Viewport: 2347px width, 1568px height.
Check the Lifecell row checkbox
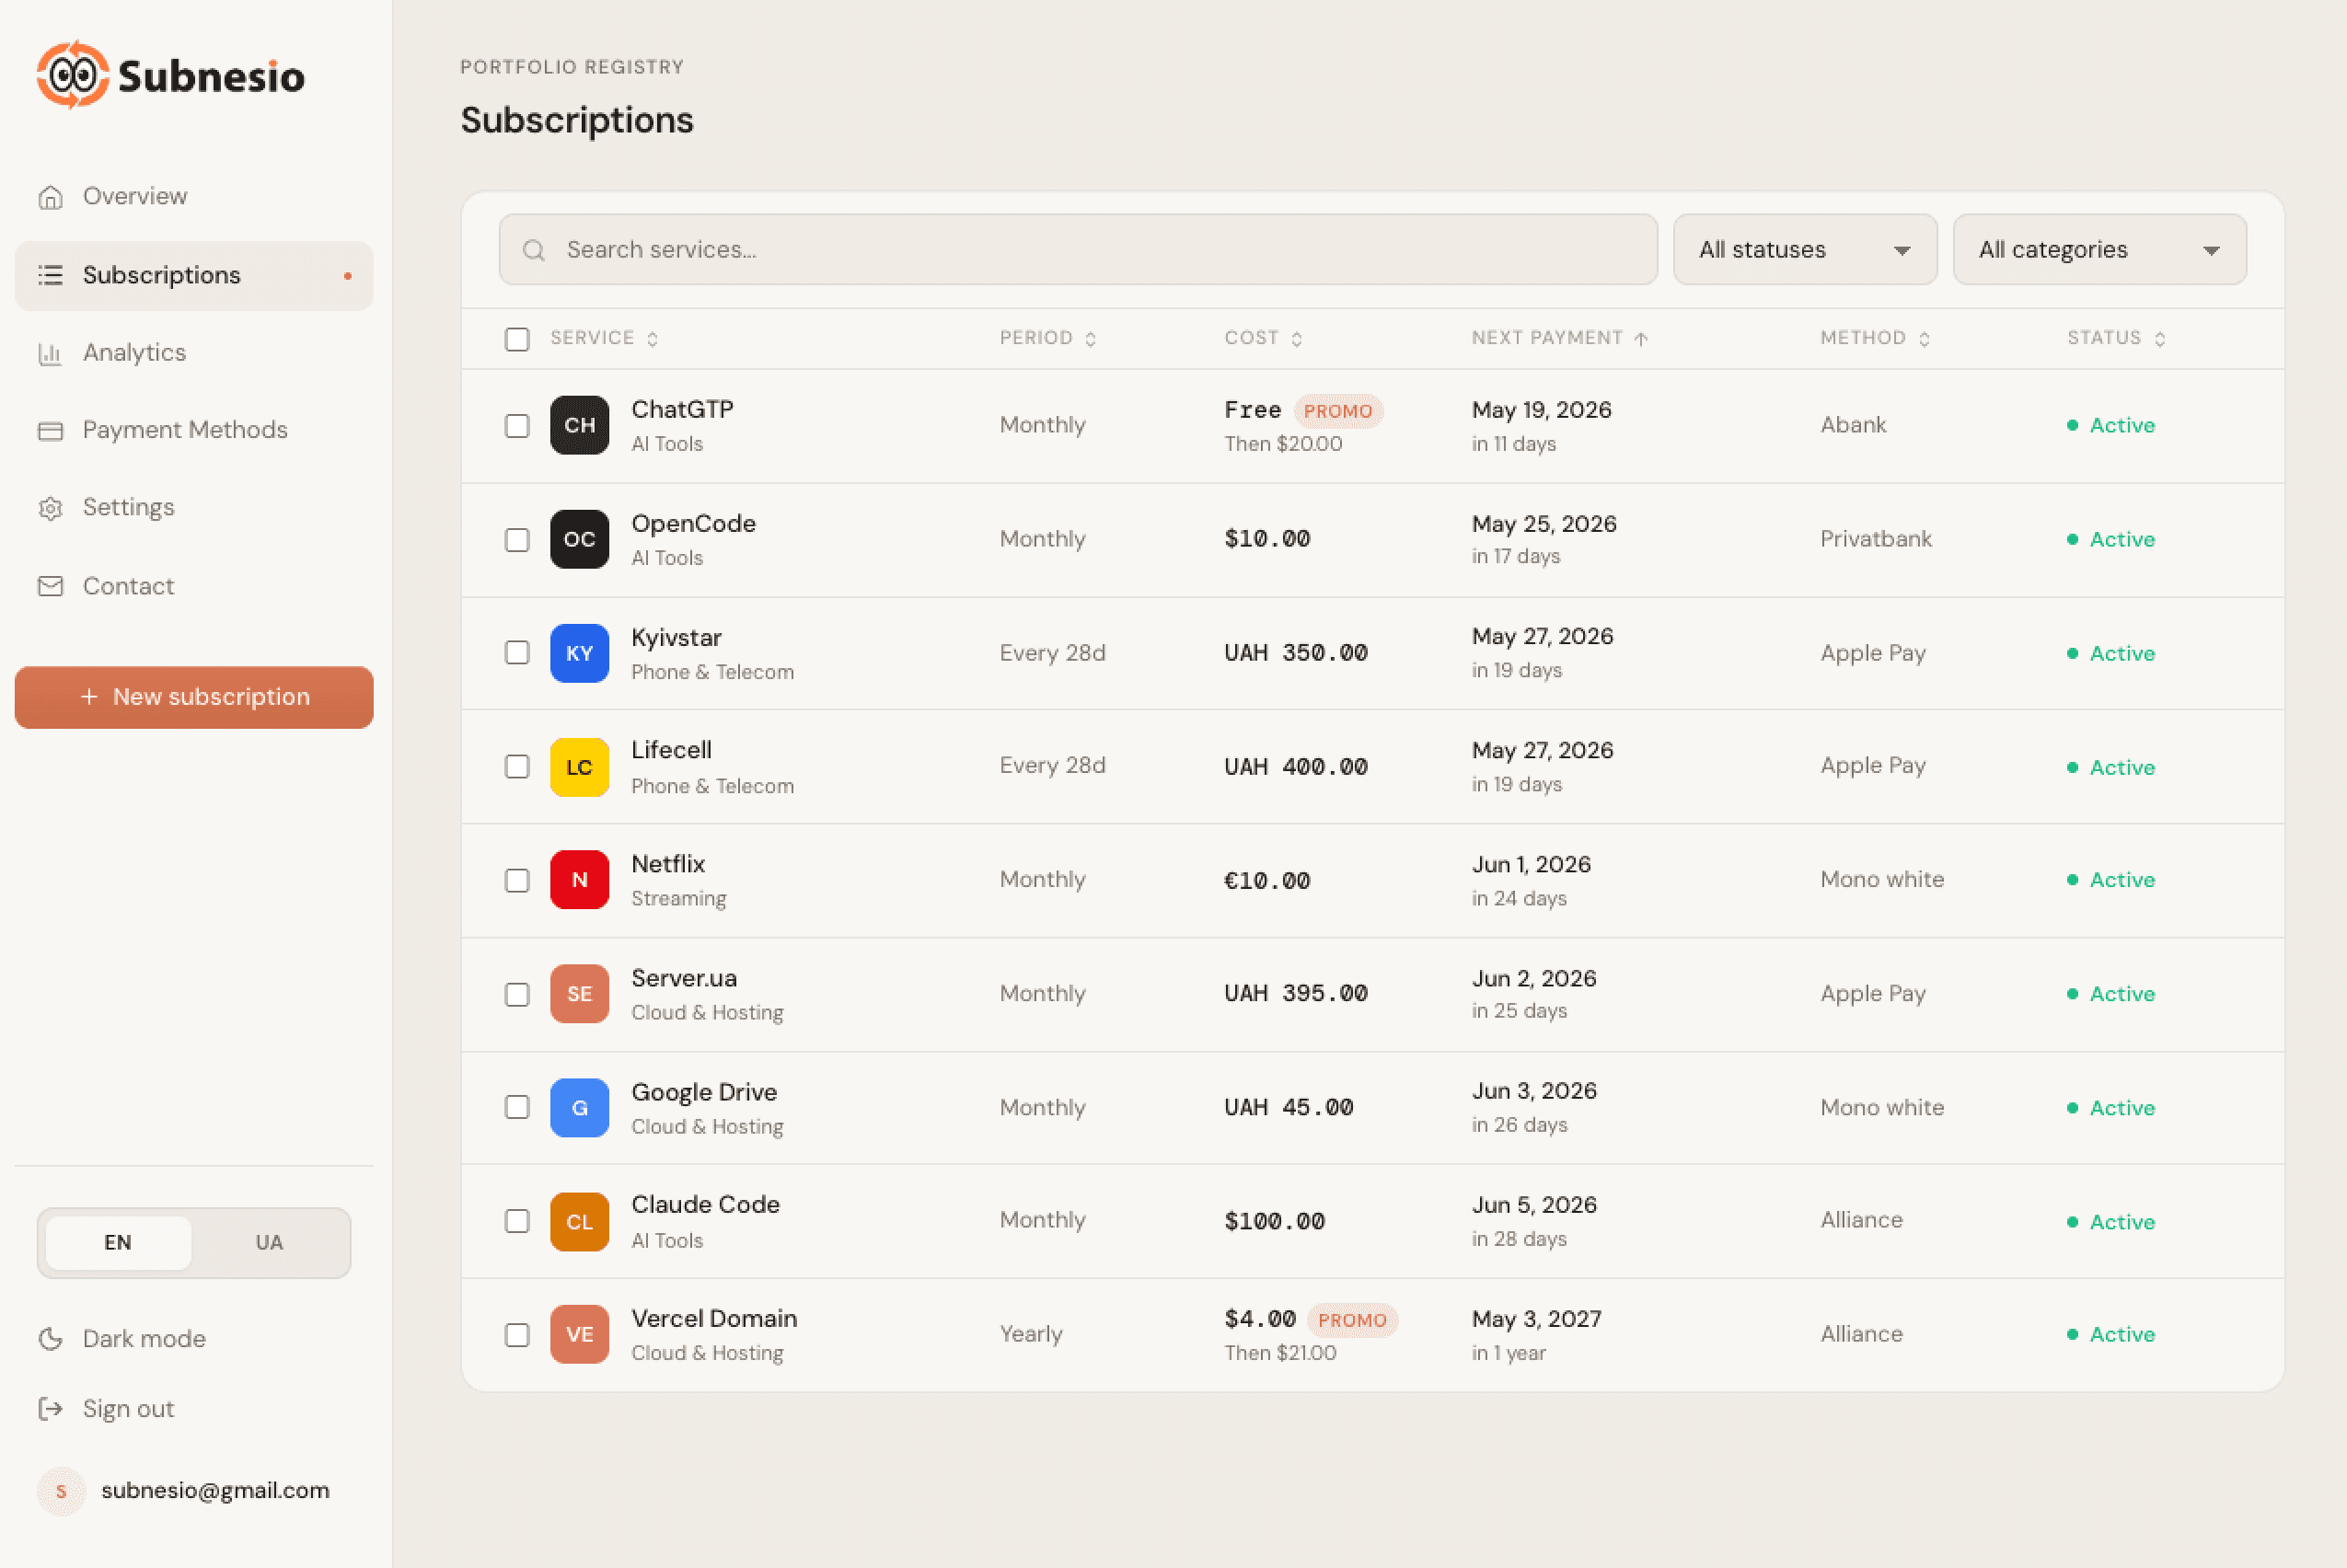point(517,767)
